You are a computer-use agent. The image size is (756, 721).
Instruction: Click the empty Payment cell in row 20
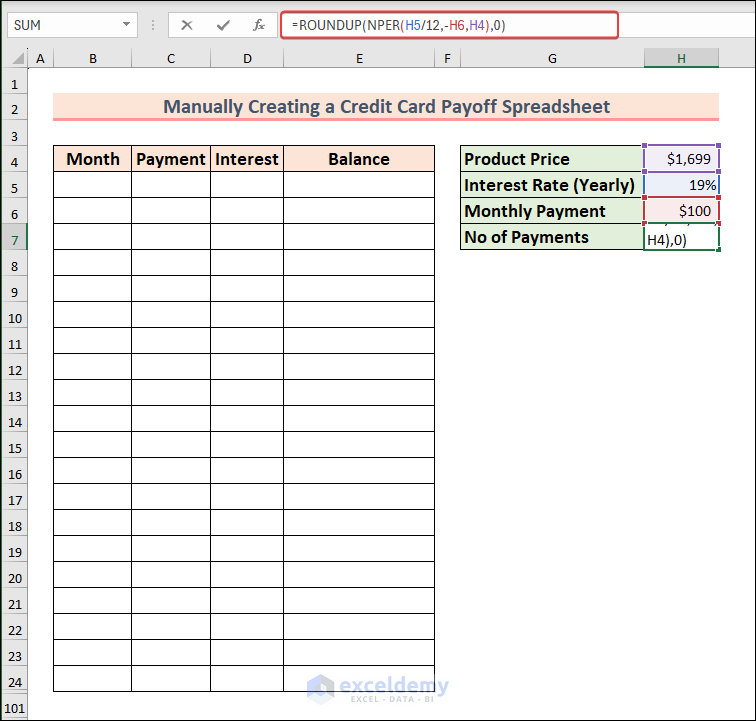point(171,575)
